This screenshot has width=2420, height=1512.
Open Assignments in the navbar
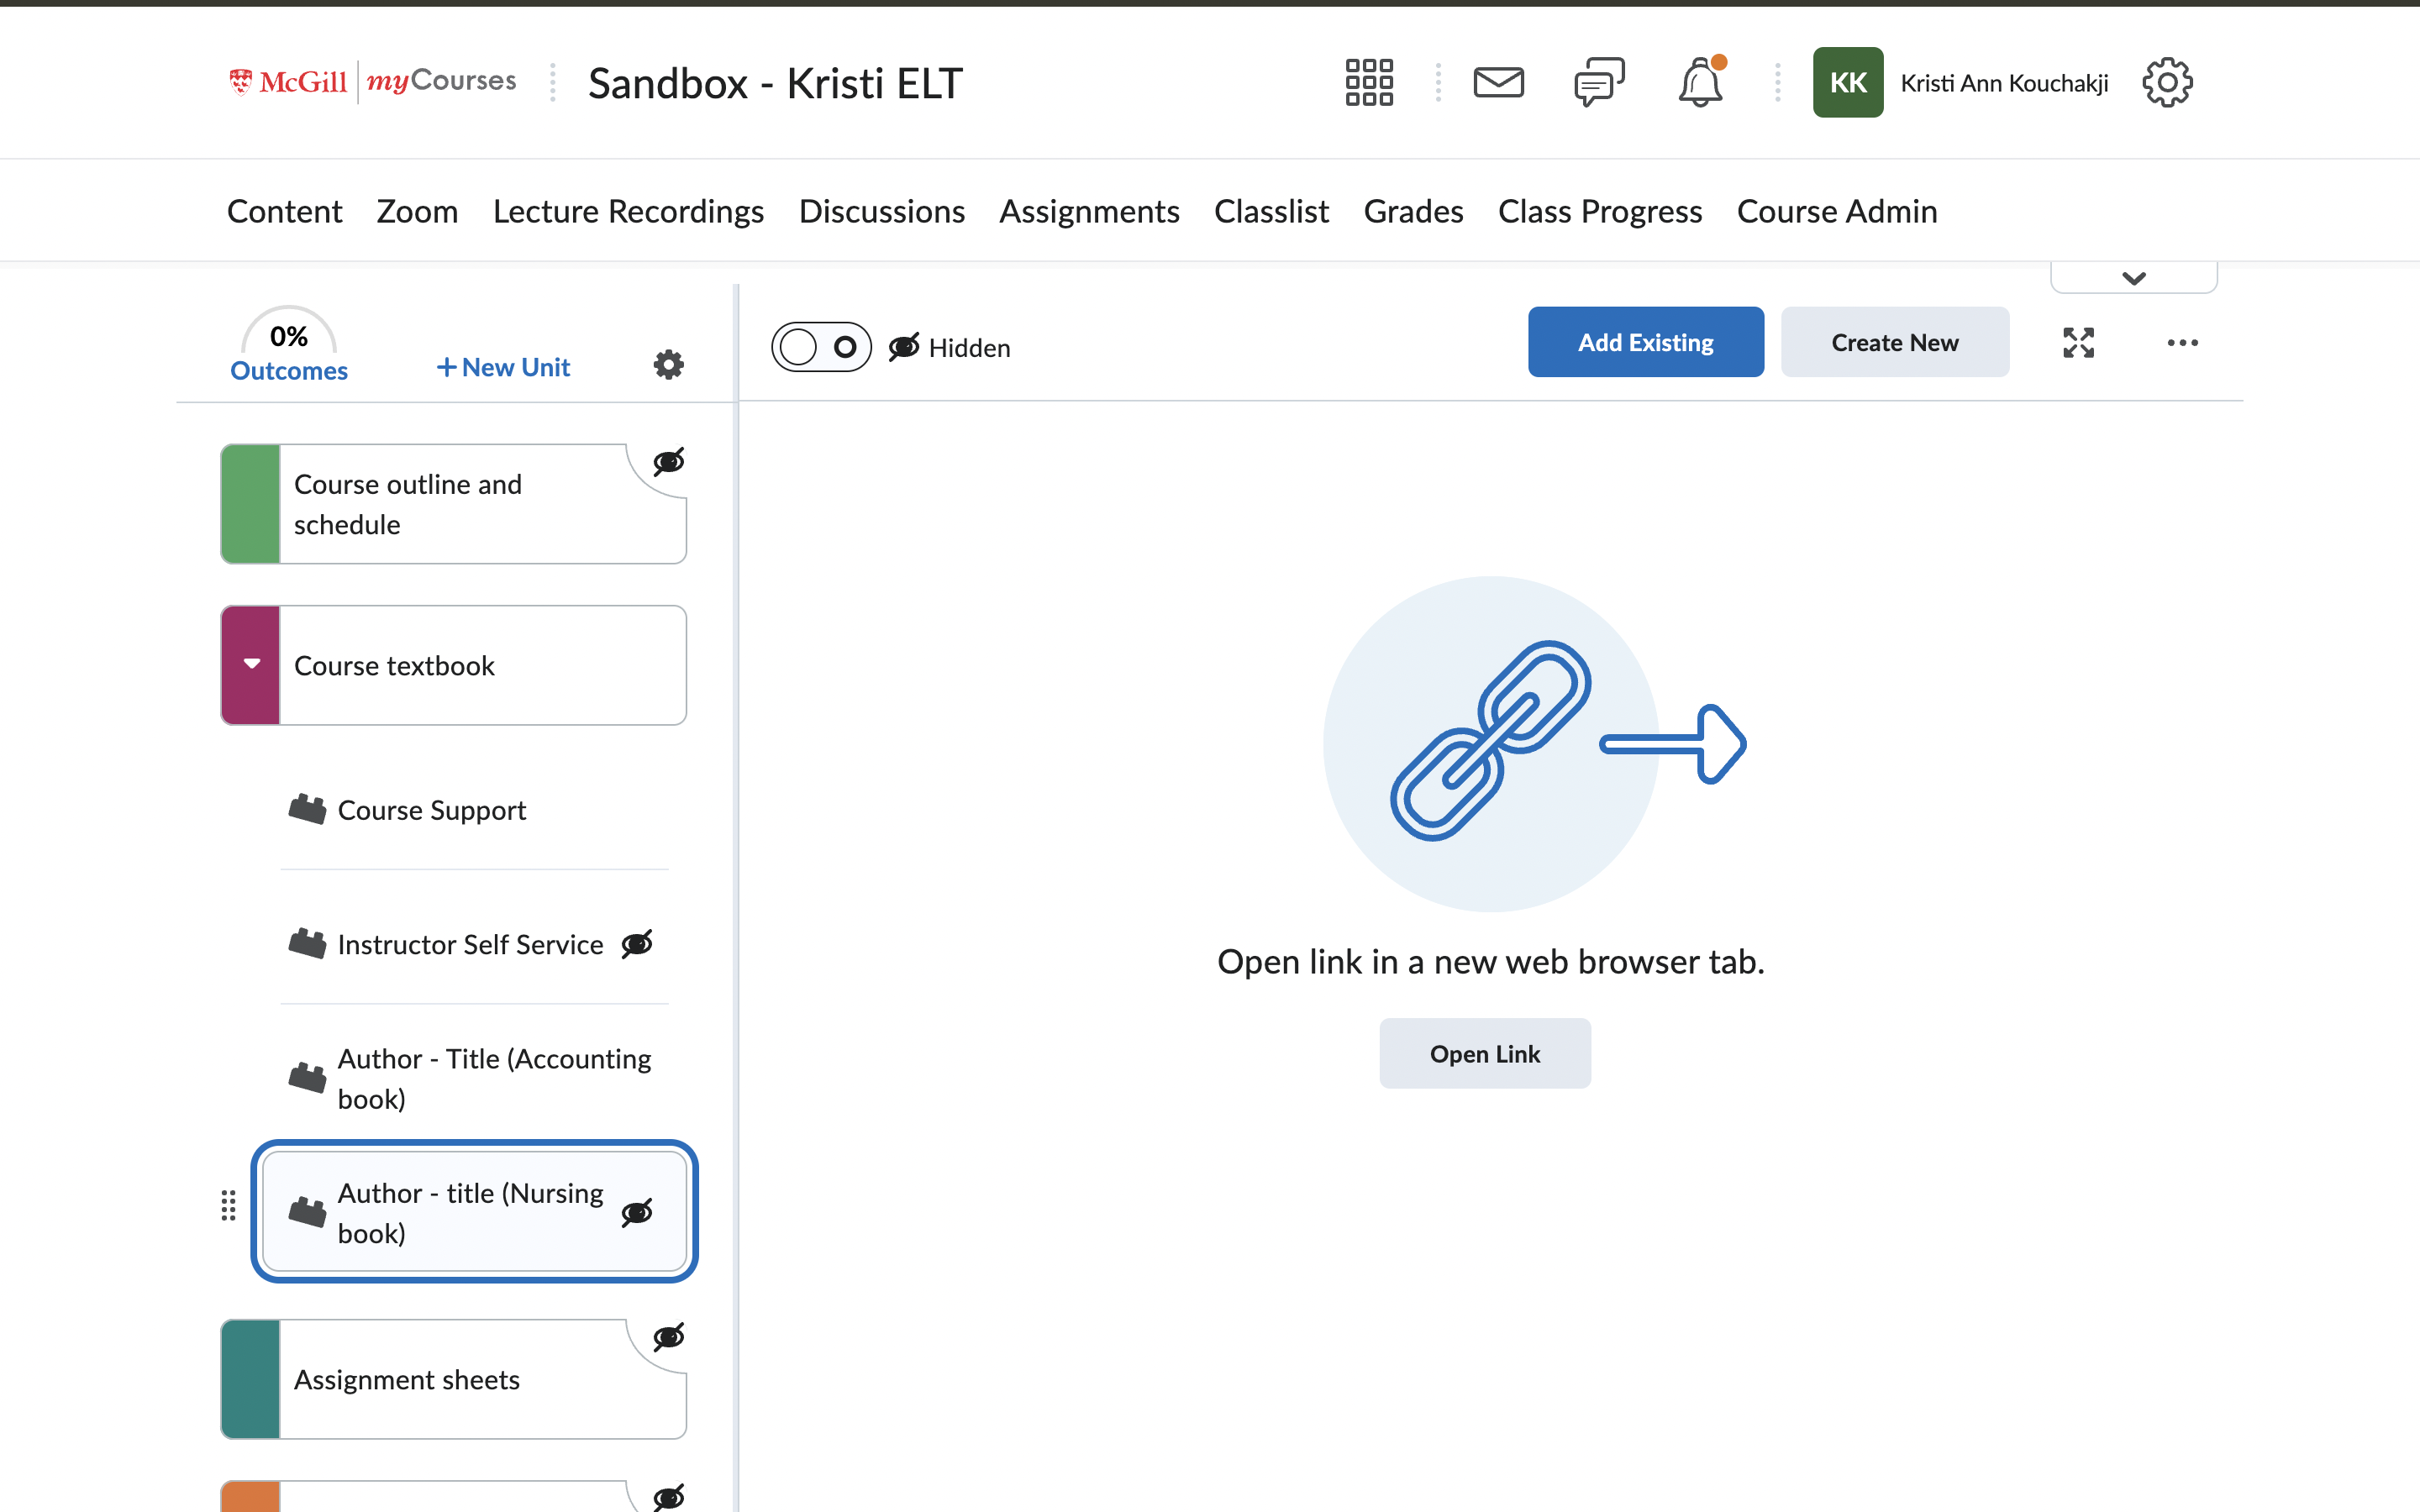1089,211
